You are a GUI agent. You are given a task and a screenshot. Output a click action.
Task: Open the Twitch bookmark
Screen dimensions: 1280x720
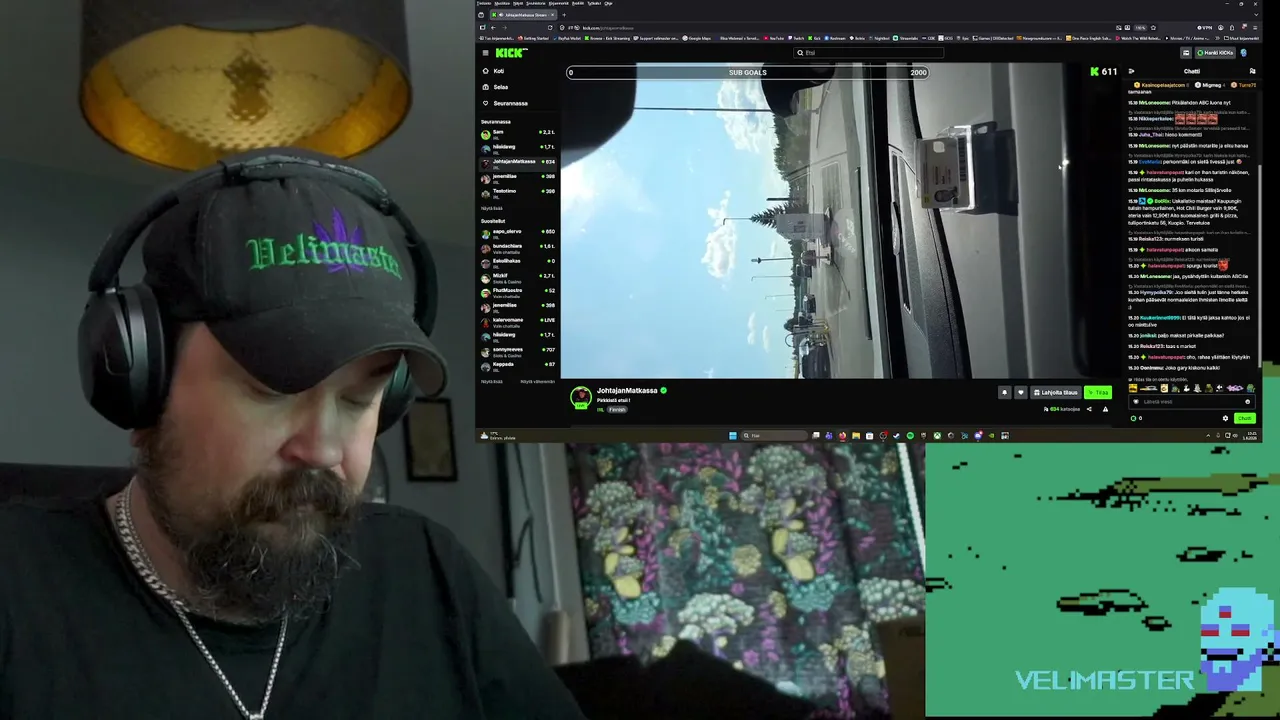coord(798,38)
